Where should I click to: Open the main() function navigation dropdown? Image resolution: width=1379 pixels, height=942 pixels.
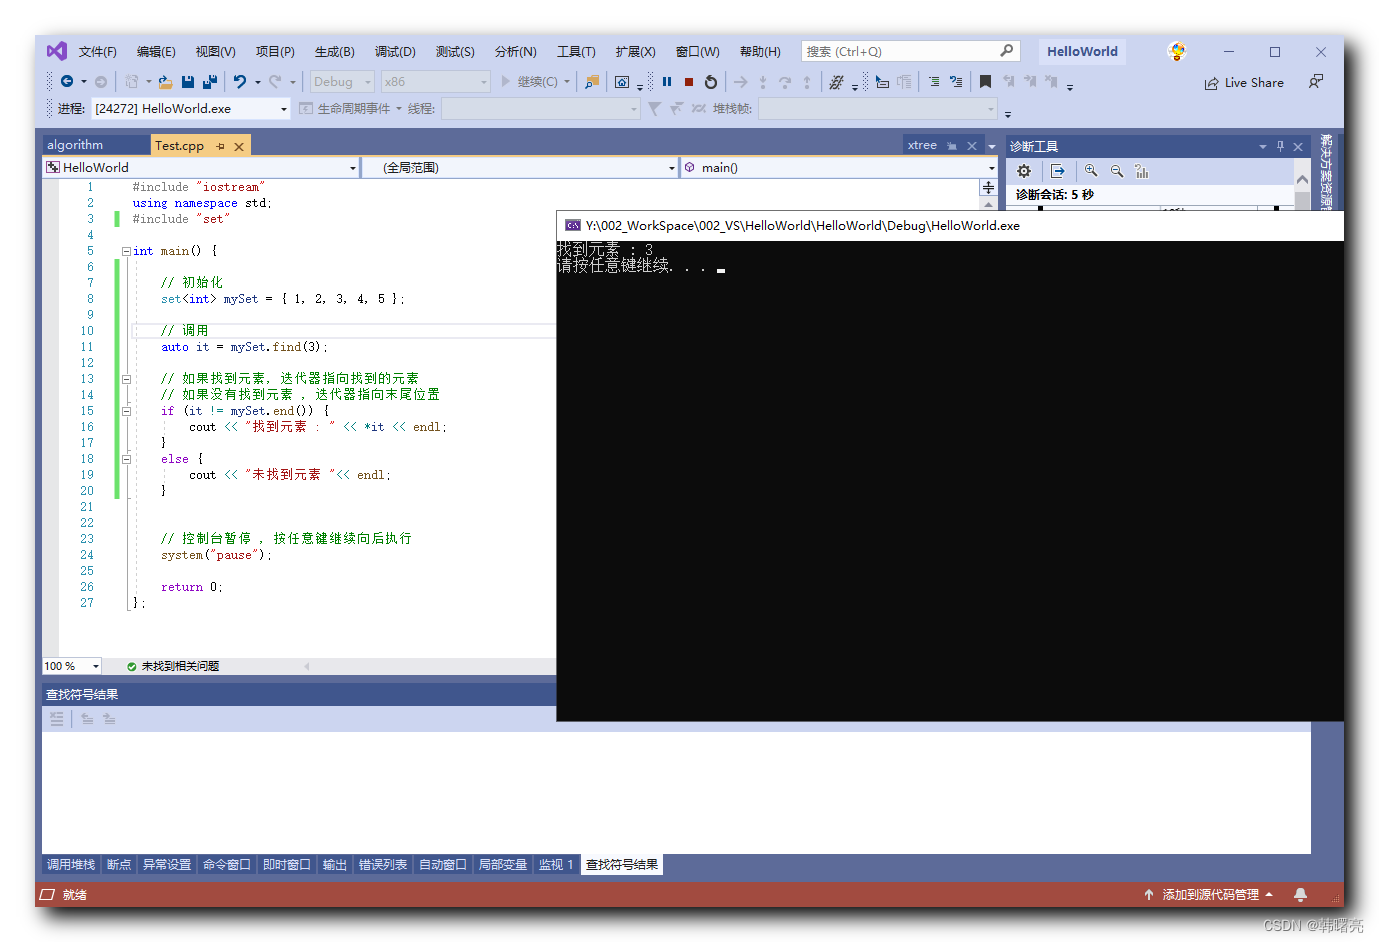click(838, 167)
